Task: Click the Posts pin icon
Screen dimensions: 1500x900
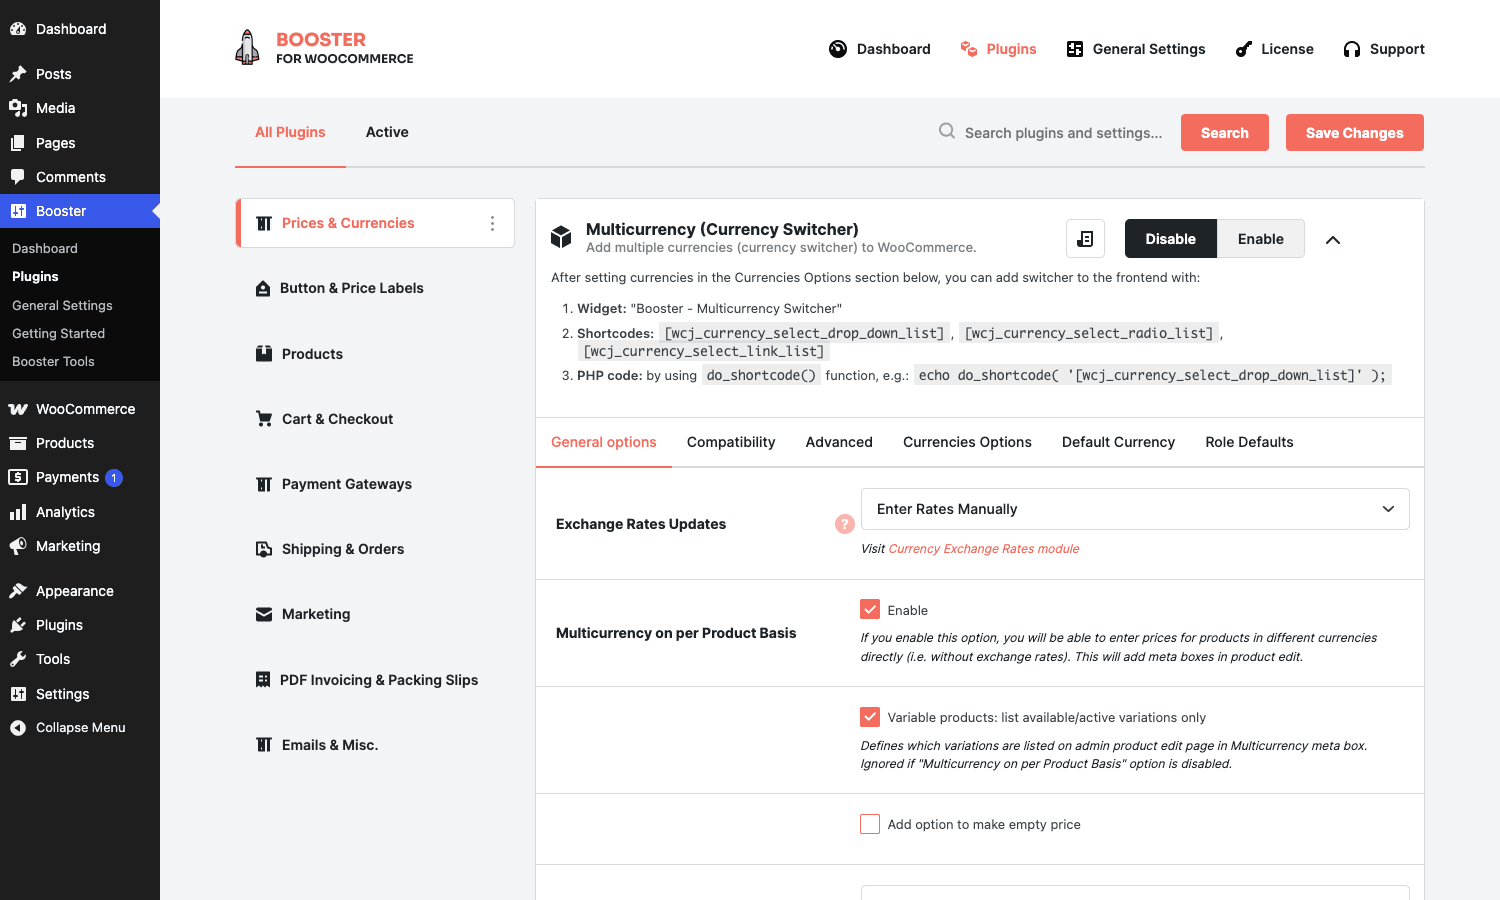Action: point(18,74)
